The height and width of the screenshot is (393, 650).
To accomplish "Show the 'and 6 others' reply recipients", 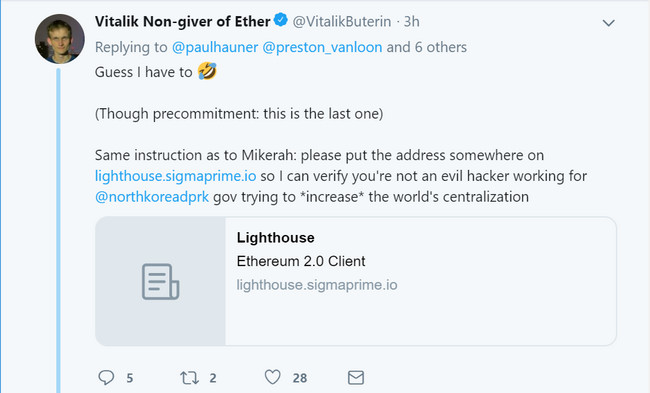I will point(427,47).
